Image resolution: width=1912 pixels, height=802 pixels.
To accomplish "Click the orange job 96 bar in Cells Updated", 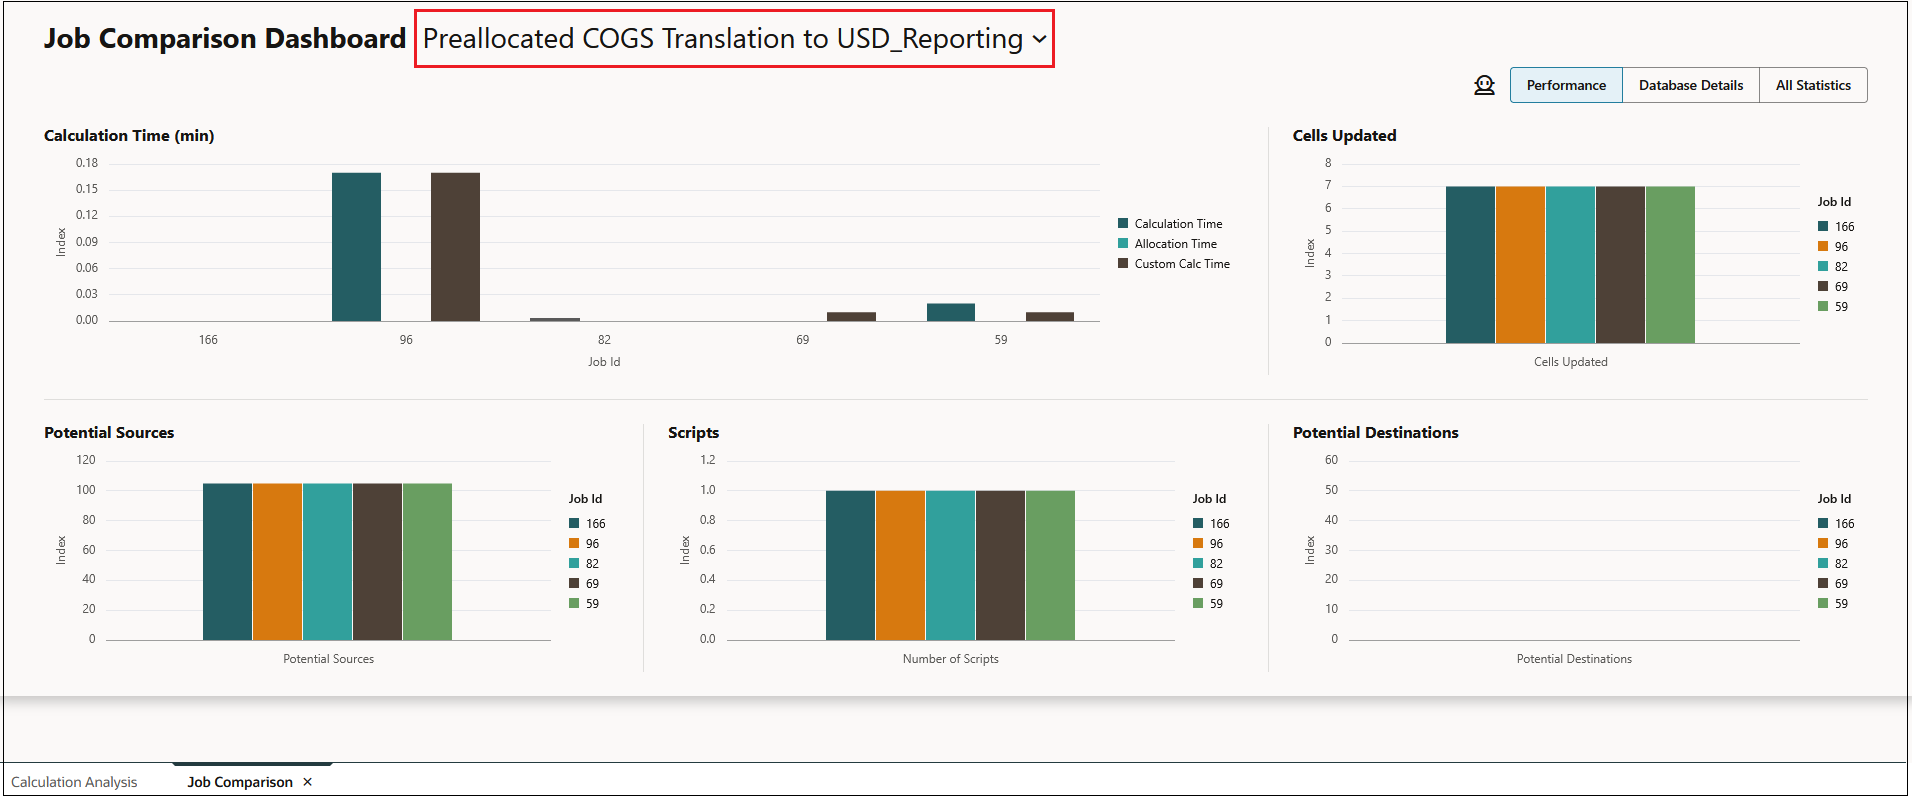I will coord(1520,265).
